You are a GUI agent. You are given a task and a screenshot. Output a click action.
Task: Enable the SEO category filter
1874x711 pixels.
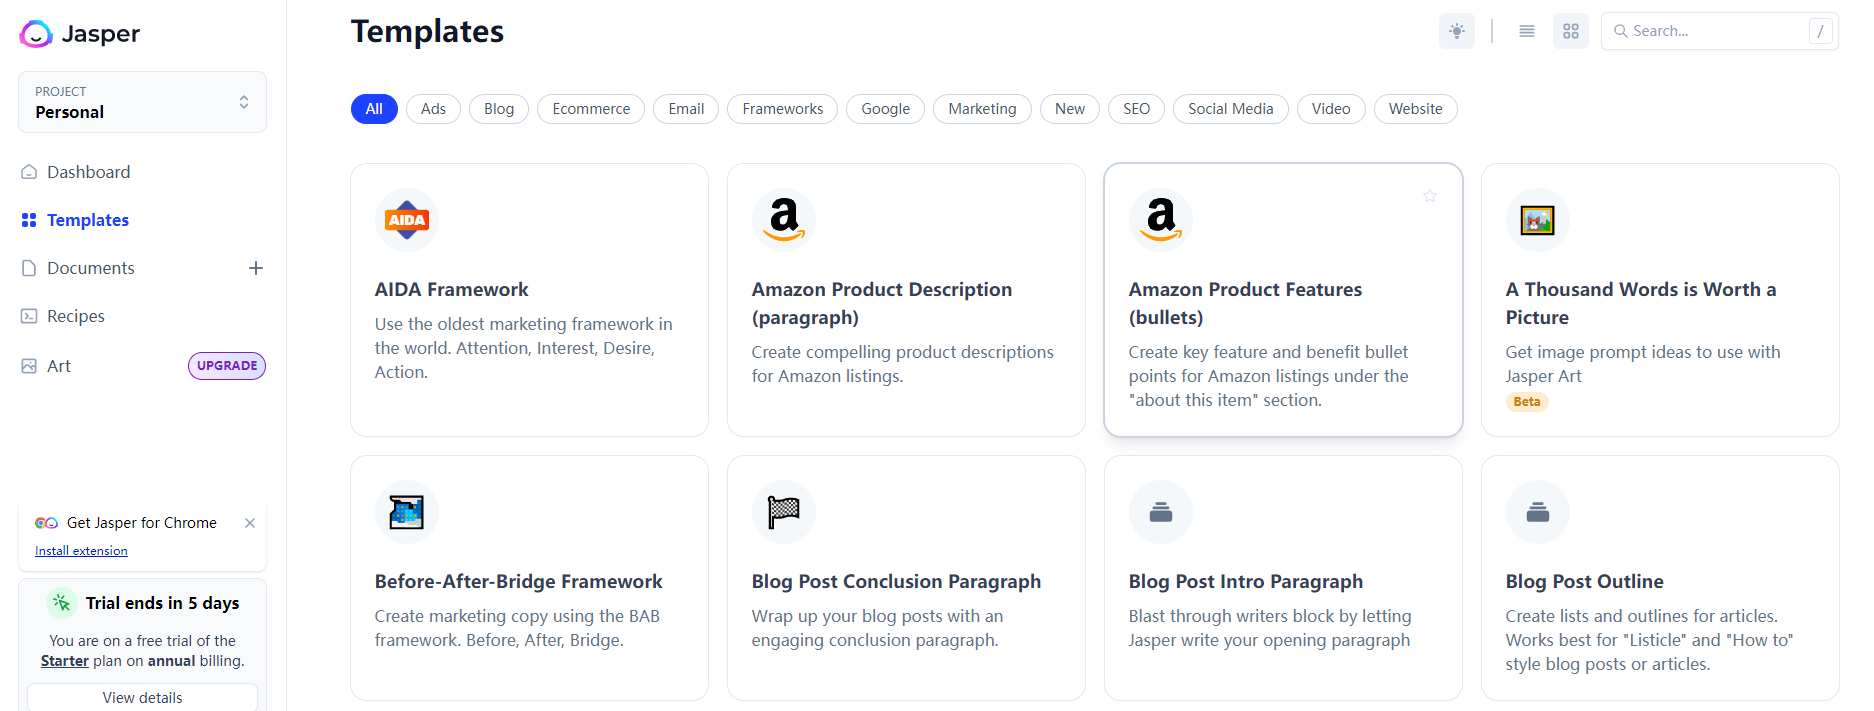pyautogui.click(x=1136, y=108)
